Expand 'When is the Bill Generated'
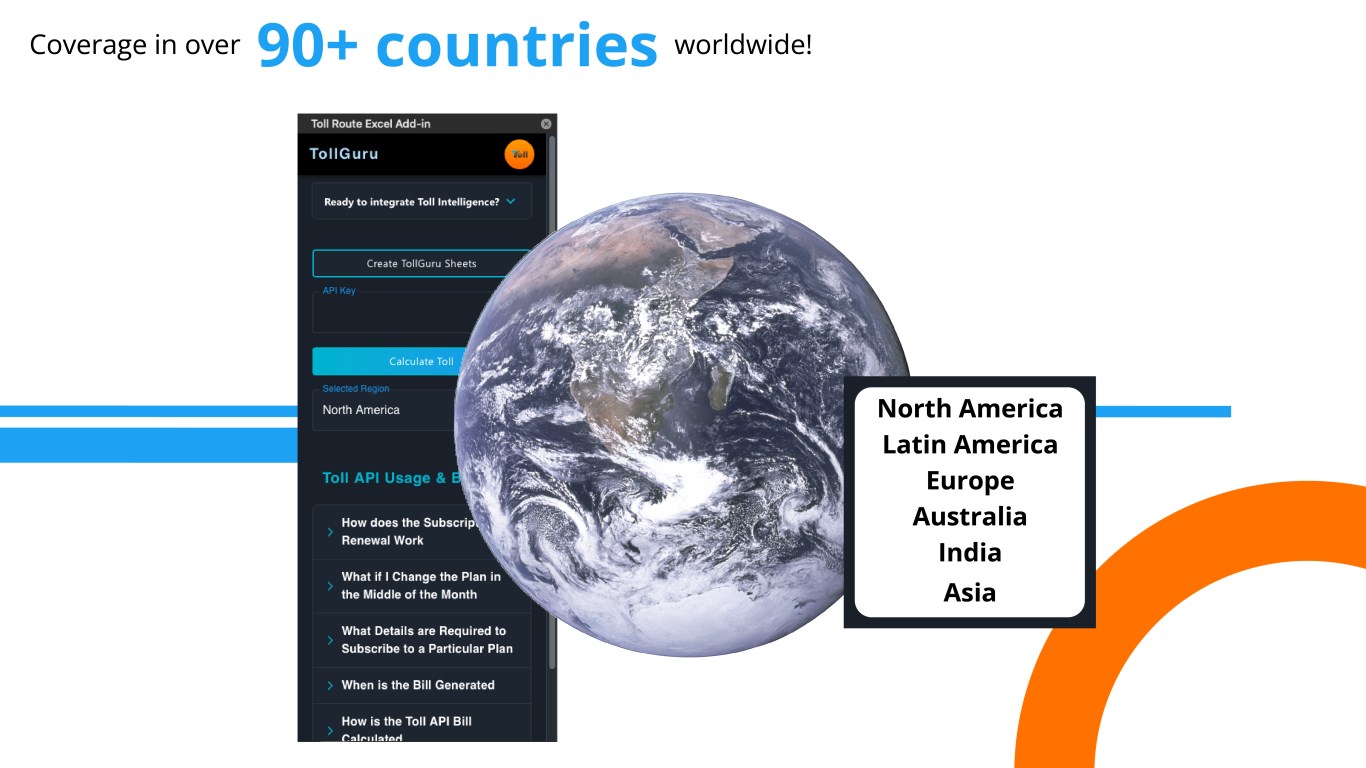This screenshot has height=768, width=1366. [x=421, y=685]
